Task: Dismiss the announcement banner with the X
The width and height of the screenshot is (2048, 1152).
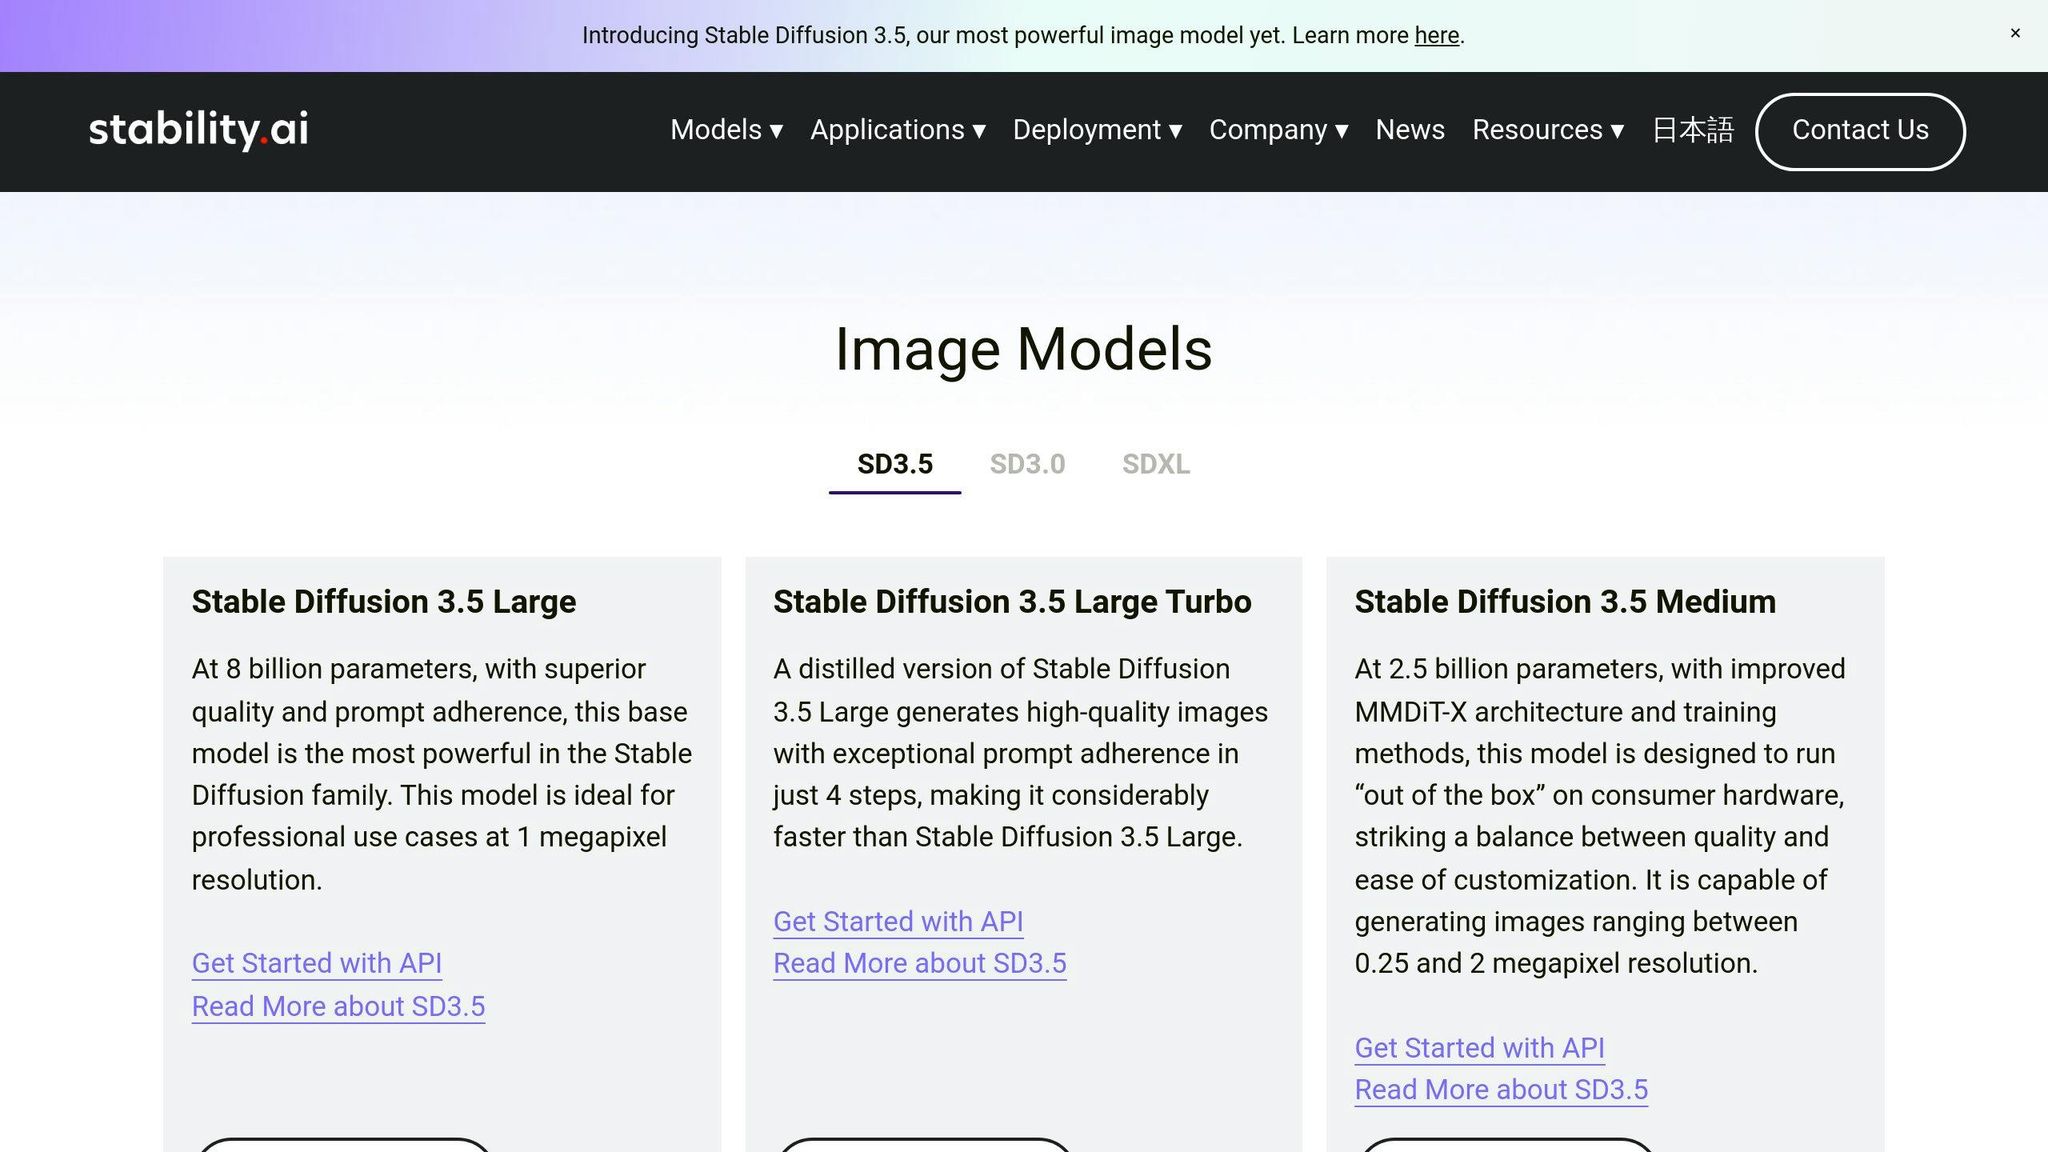Action: pyautogui.click(x=2015, y=34)
